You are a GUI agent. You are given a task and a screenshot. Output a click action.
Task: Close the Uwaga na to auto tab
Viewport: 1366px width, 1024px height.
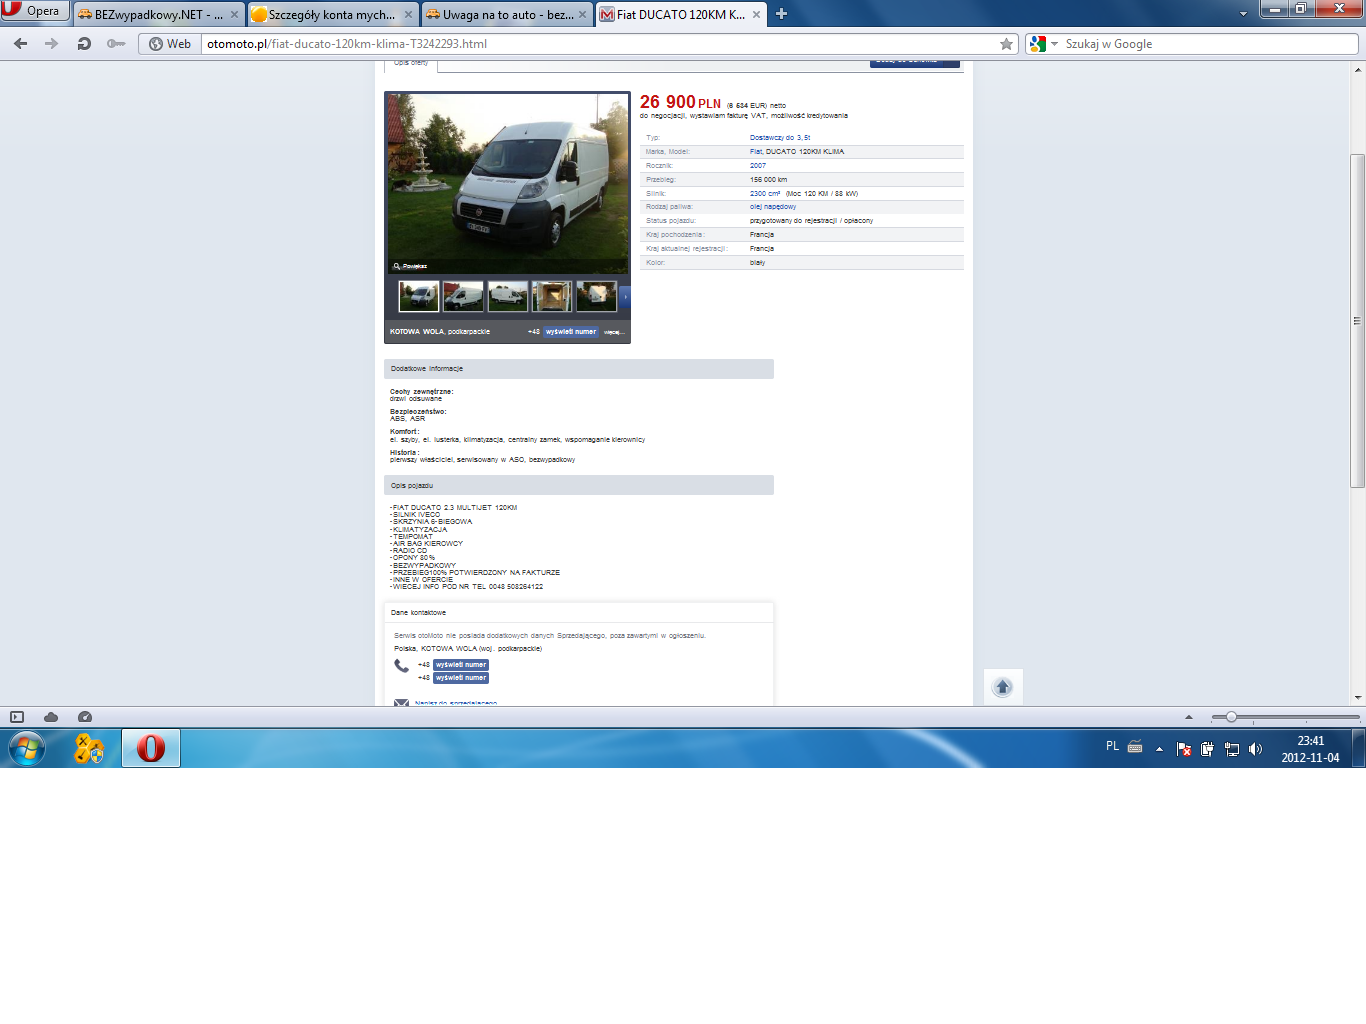(x=582, y=14)
